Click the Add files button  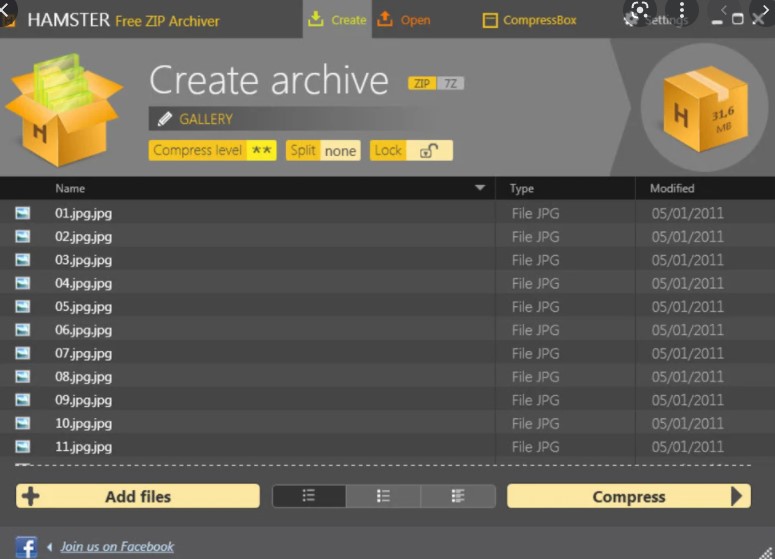click(x=138, y=496)
